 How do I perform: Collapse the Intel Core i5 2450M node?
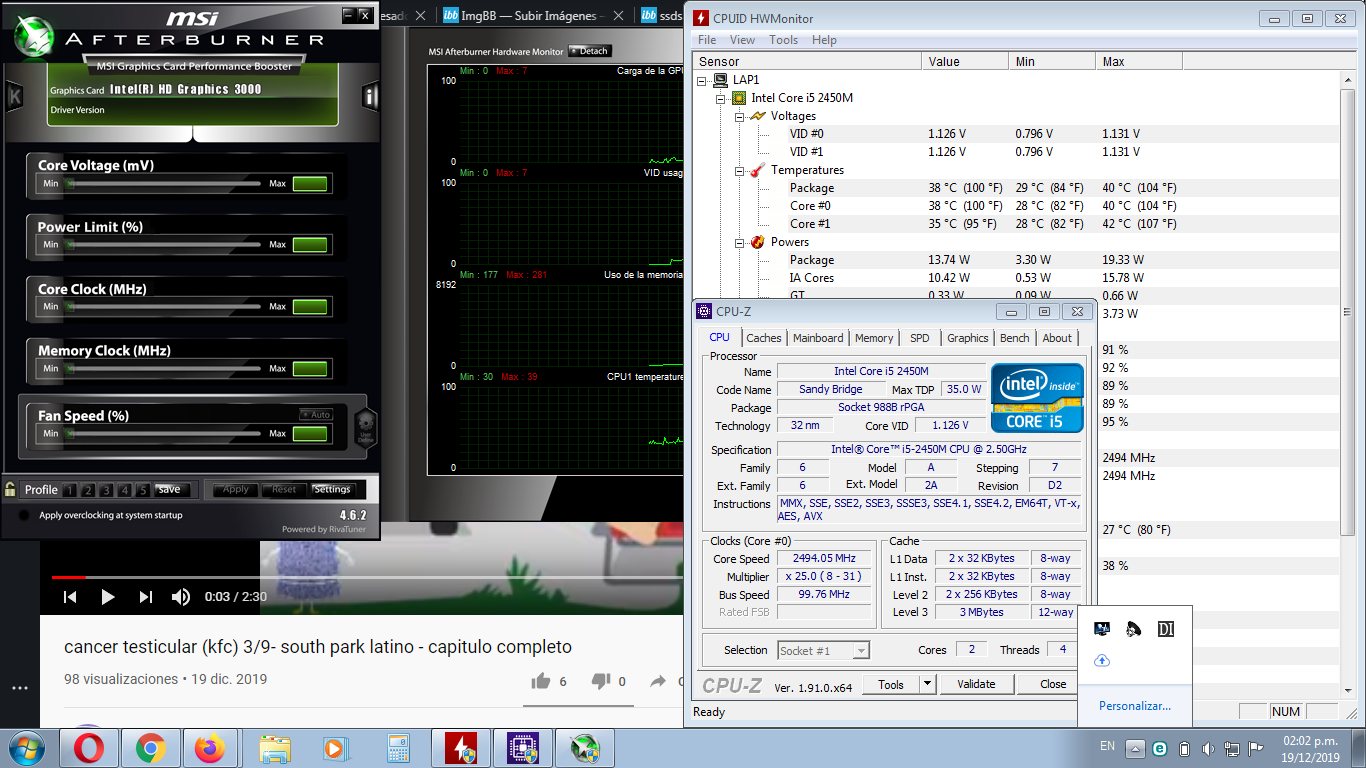tap(721, 98)
